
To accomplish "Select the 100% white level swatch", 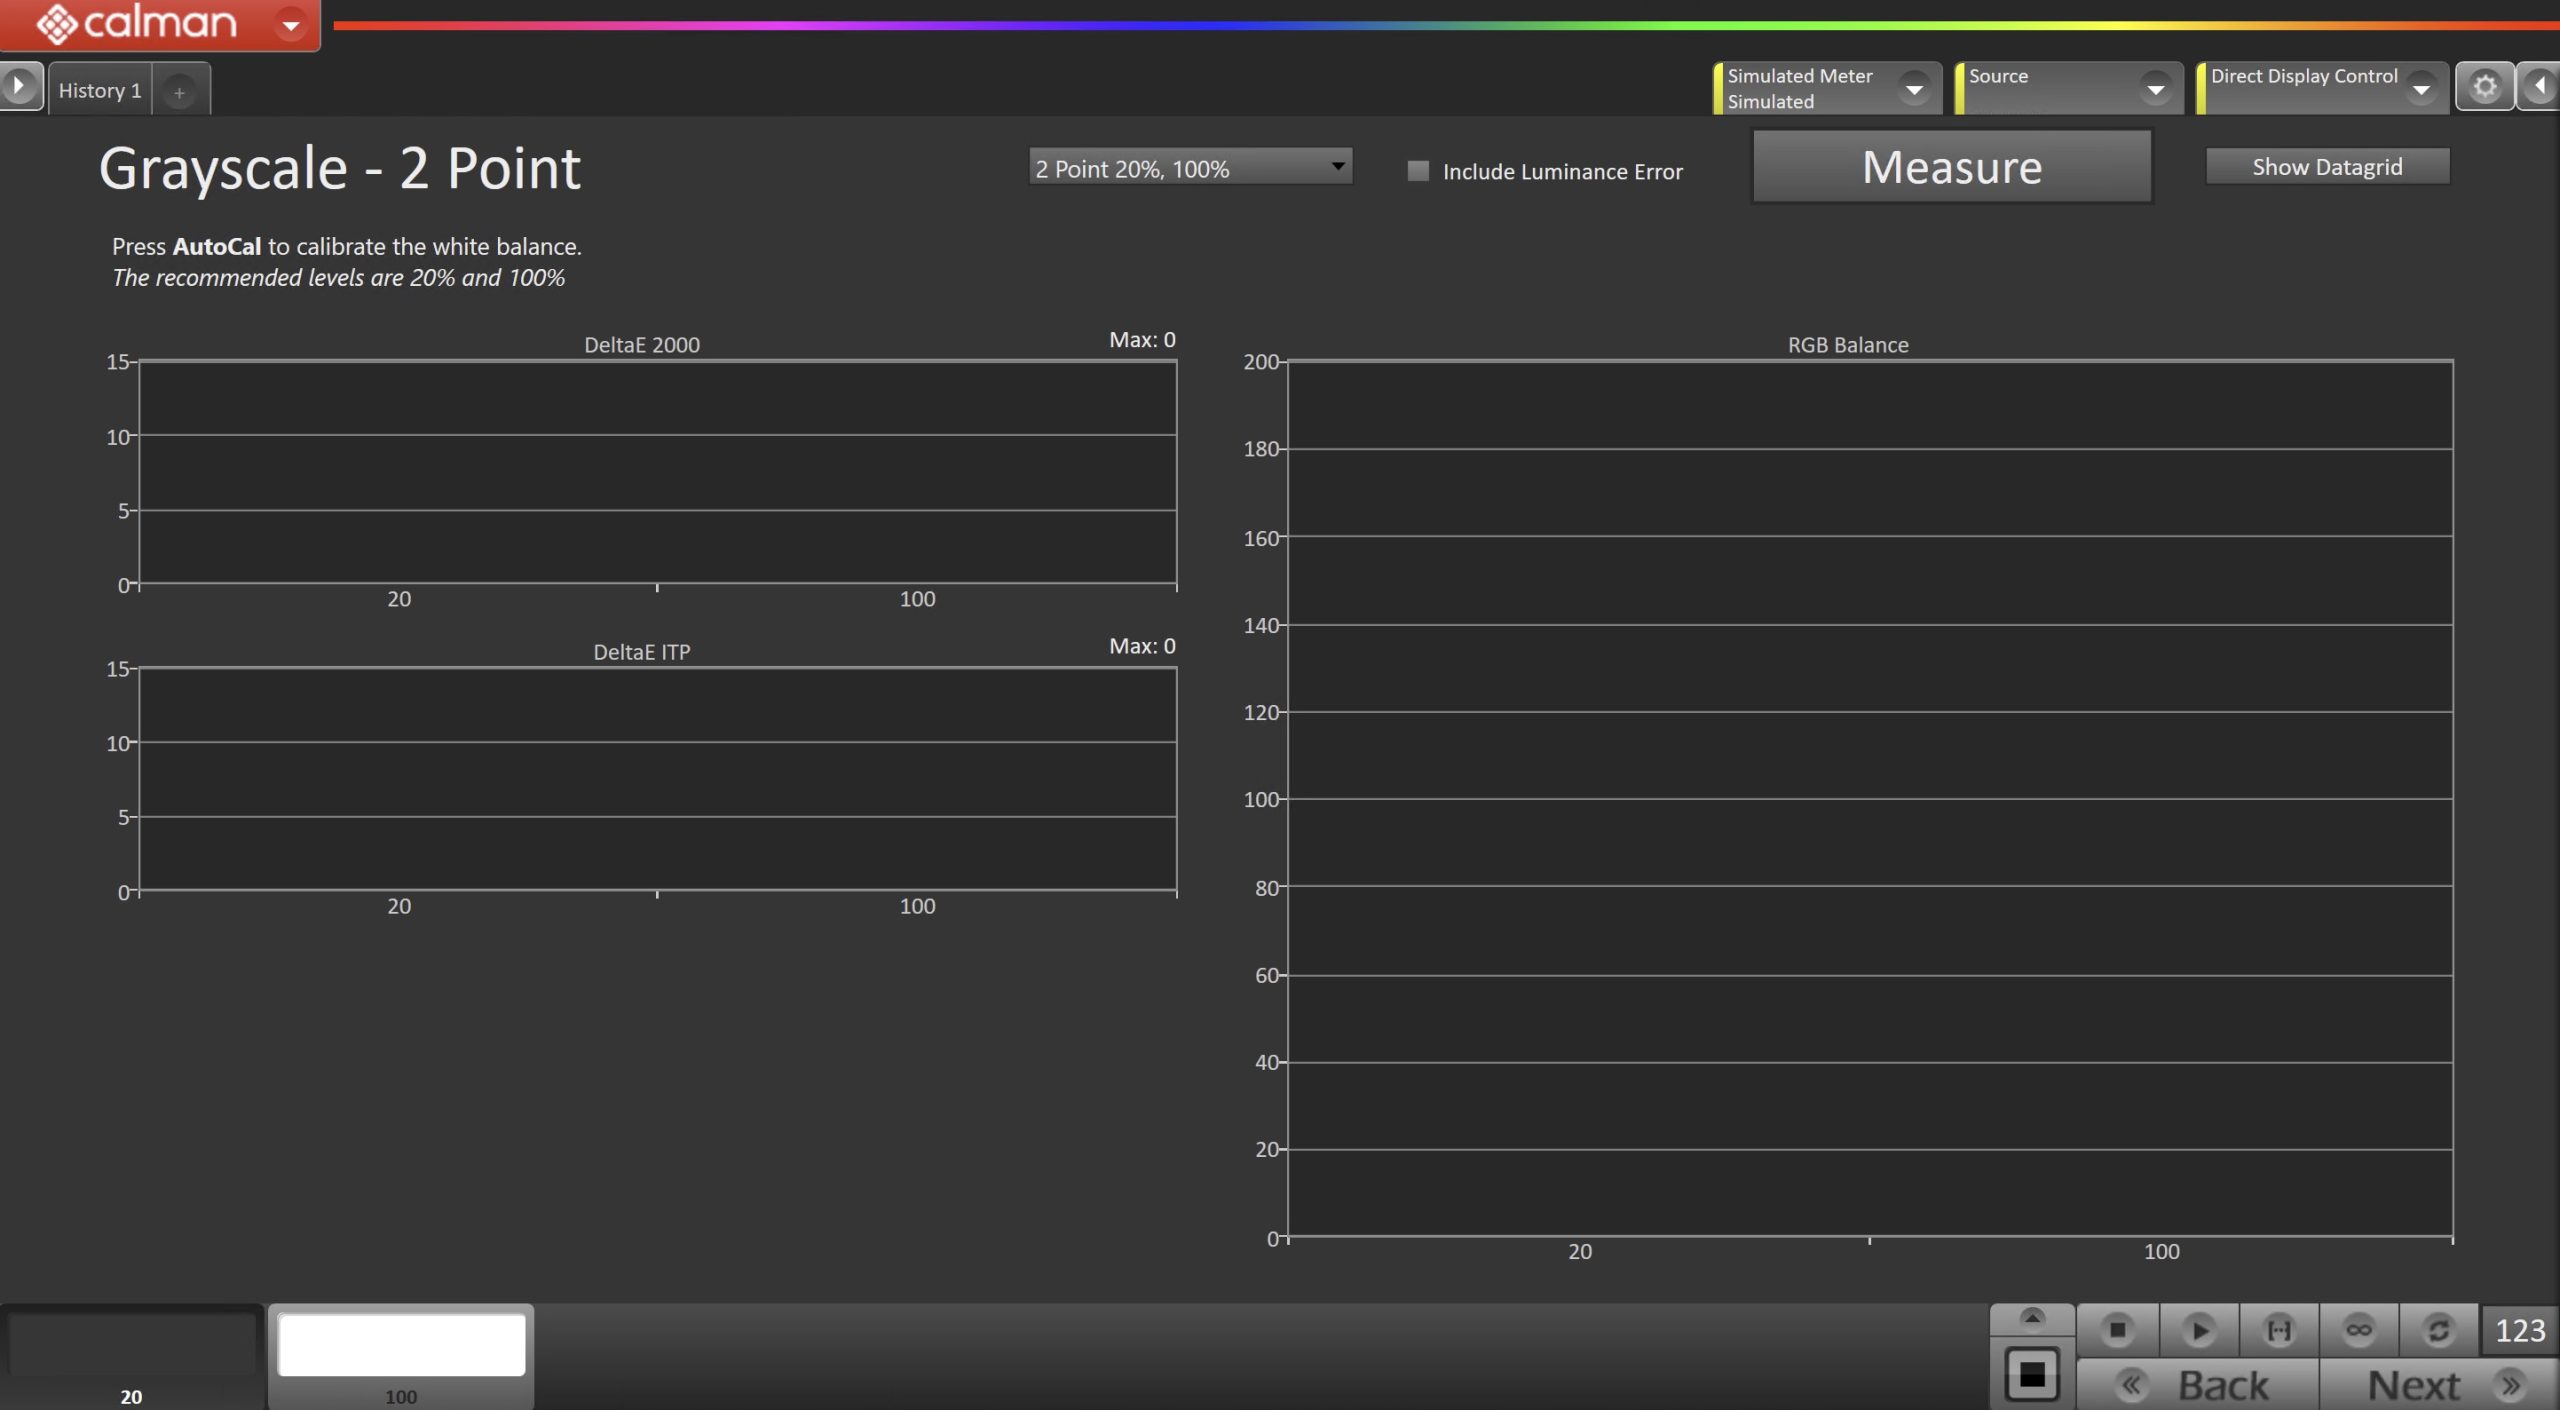I will click(401, 1347).
